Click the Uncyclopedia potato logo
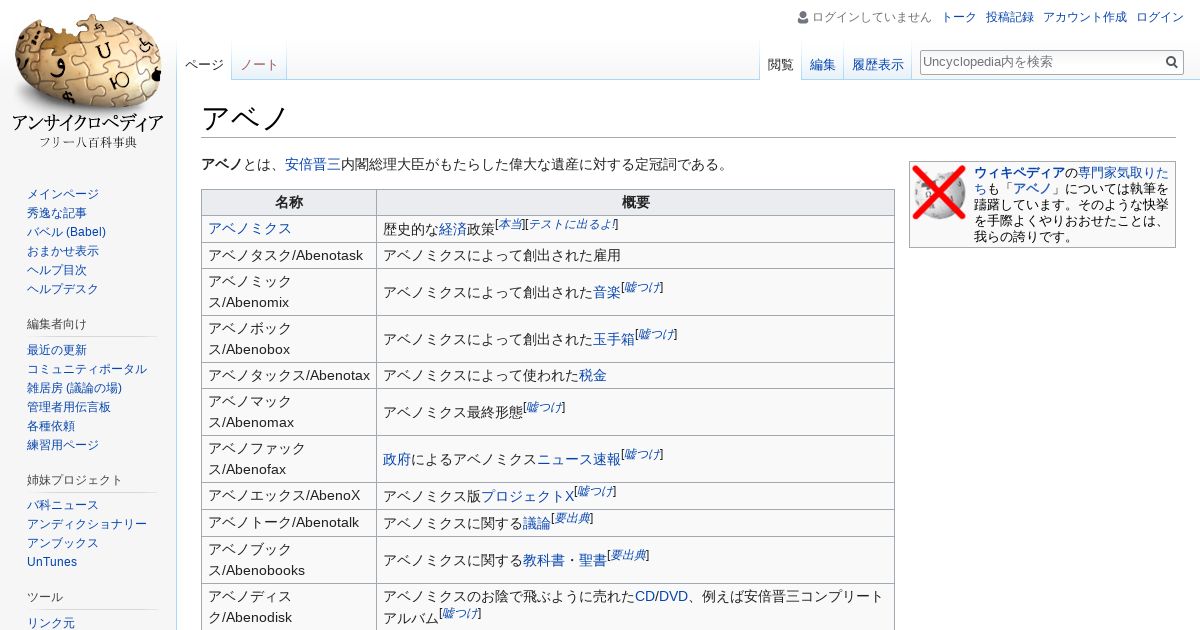The width and height of the screenshot is (1200, 630). click(88, 62)
